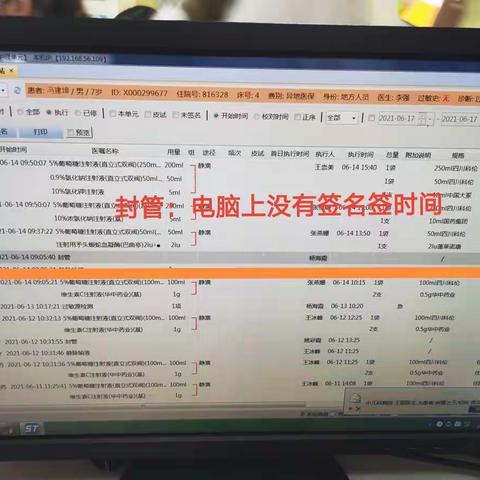Click the 途径 column header
Image resolution: width=480 pixels, height=480 pixels.
[x=209, y=153]
